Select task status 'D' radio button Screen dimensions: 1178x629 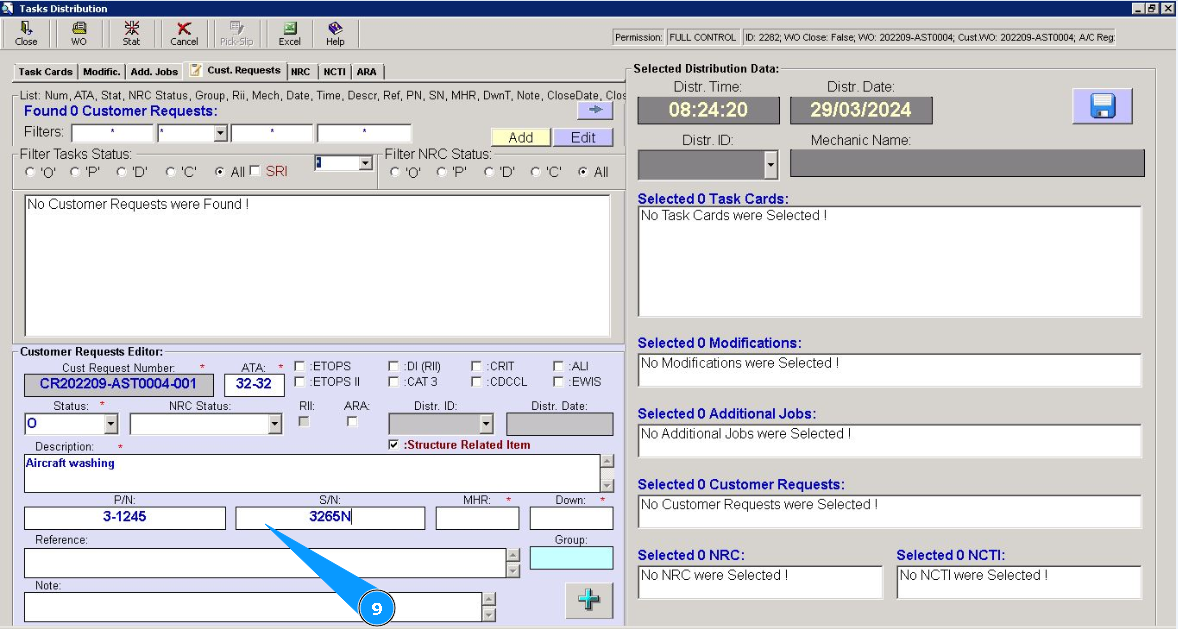(122, 172)
